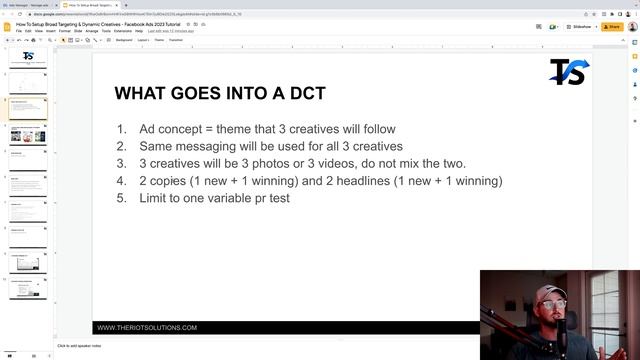Click the Zoom magnifier icon
The image size is (640, 360).
[50, 40]
